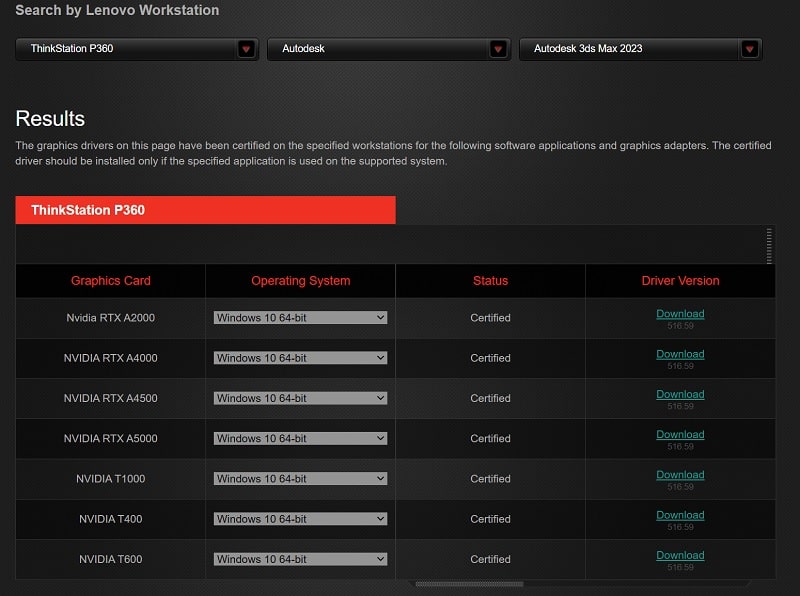Click Certified status in NVIDIA T600 row

[x=490, y=559]
